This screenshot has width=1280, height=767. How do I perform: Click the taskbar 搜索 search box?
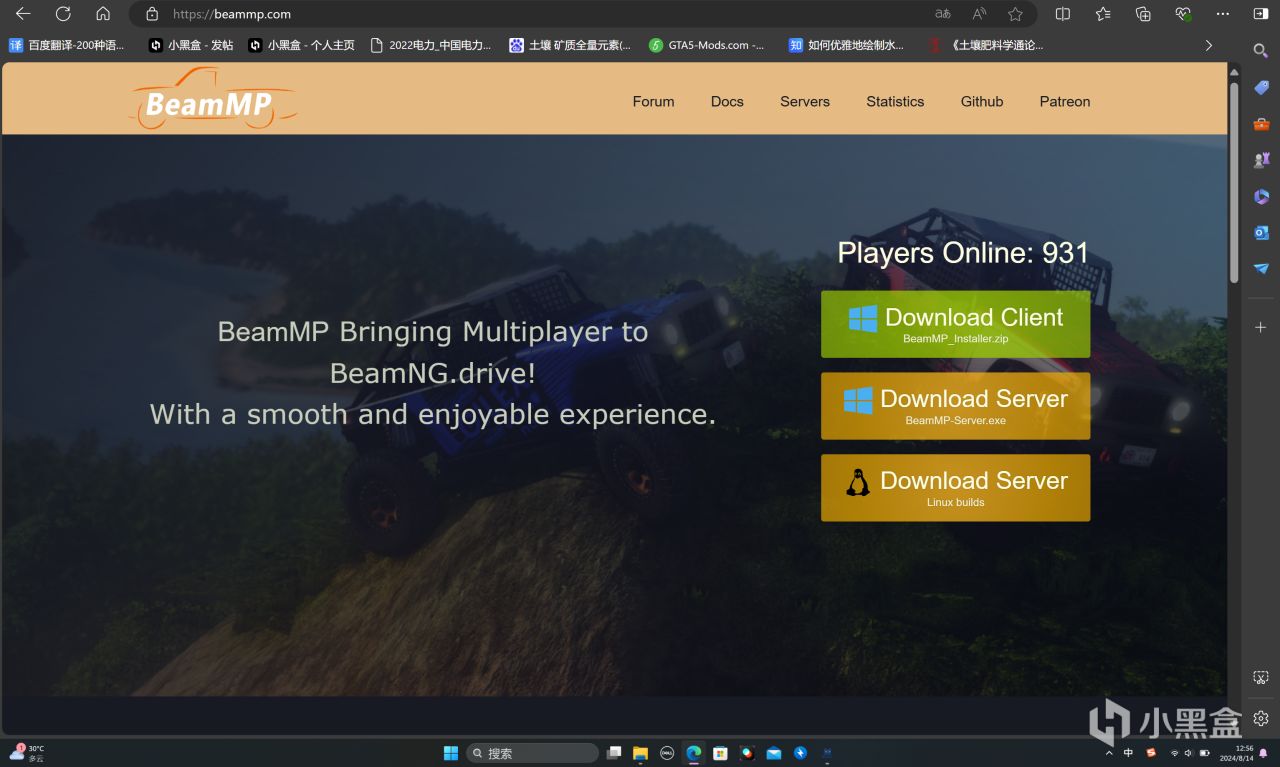(x=532, y=753)
